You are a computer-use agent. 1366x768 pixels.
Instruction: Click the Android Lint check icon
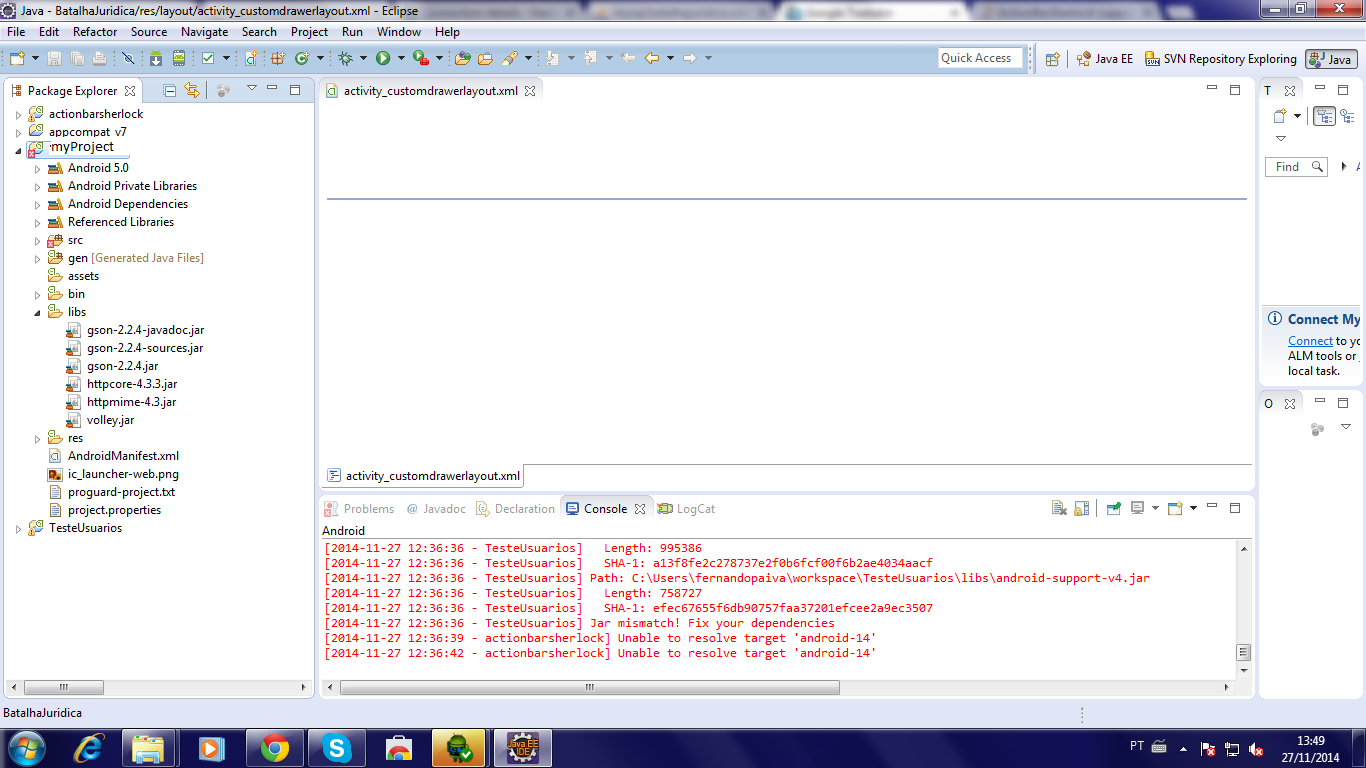(208, 58)
